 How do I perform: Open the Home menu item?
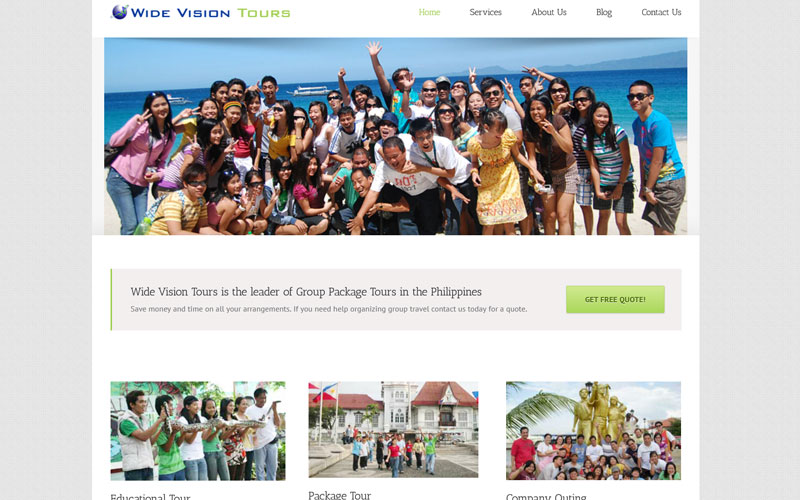pyautogui.click(x=429, y=12)
